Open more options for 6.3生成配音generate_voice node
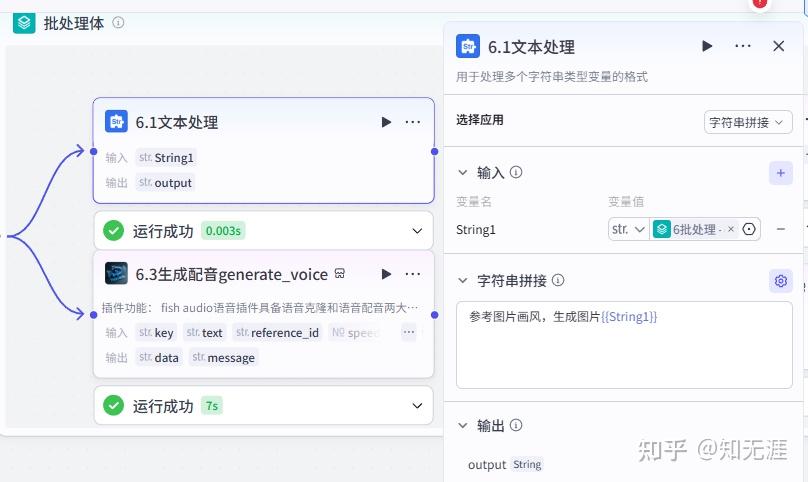This screenshot has width=808, height=482. (x=413, y=274)
